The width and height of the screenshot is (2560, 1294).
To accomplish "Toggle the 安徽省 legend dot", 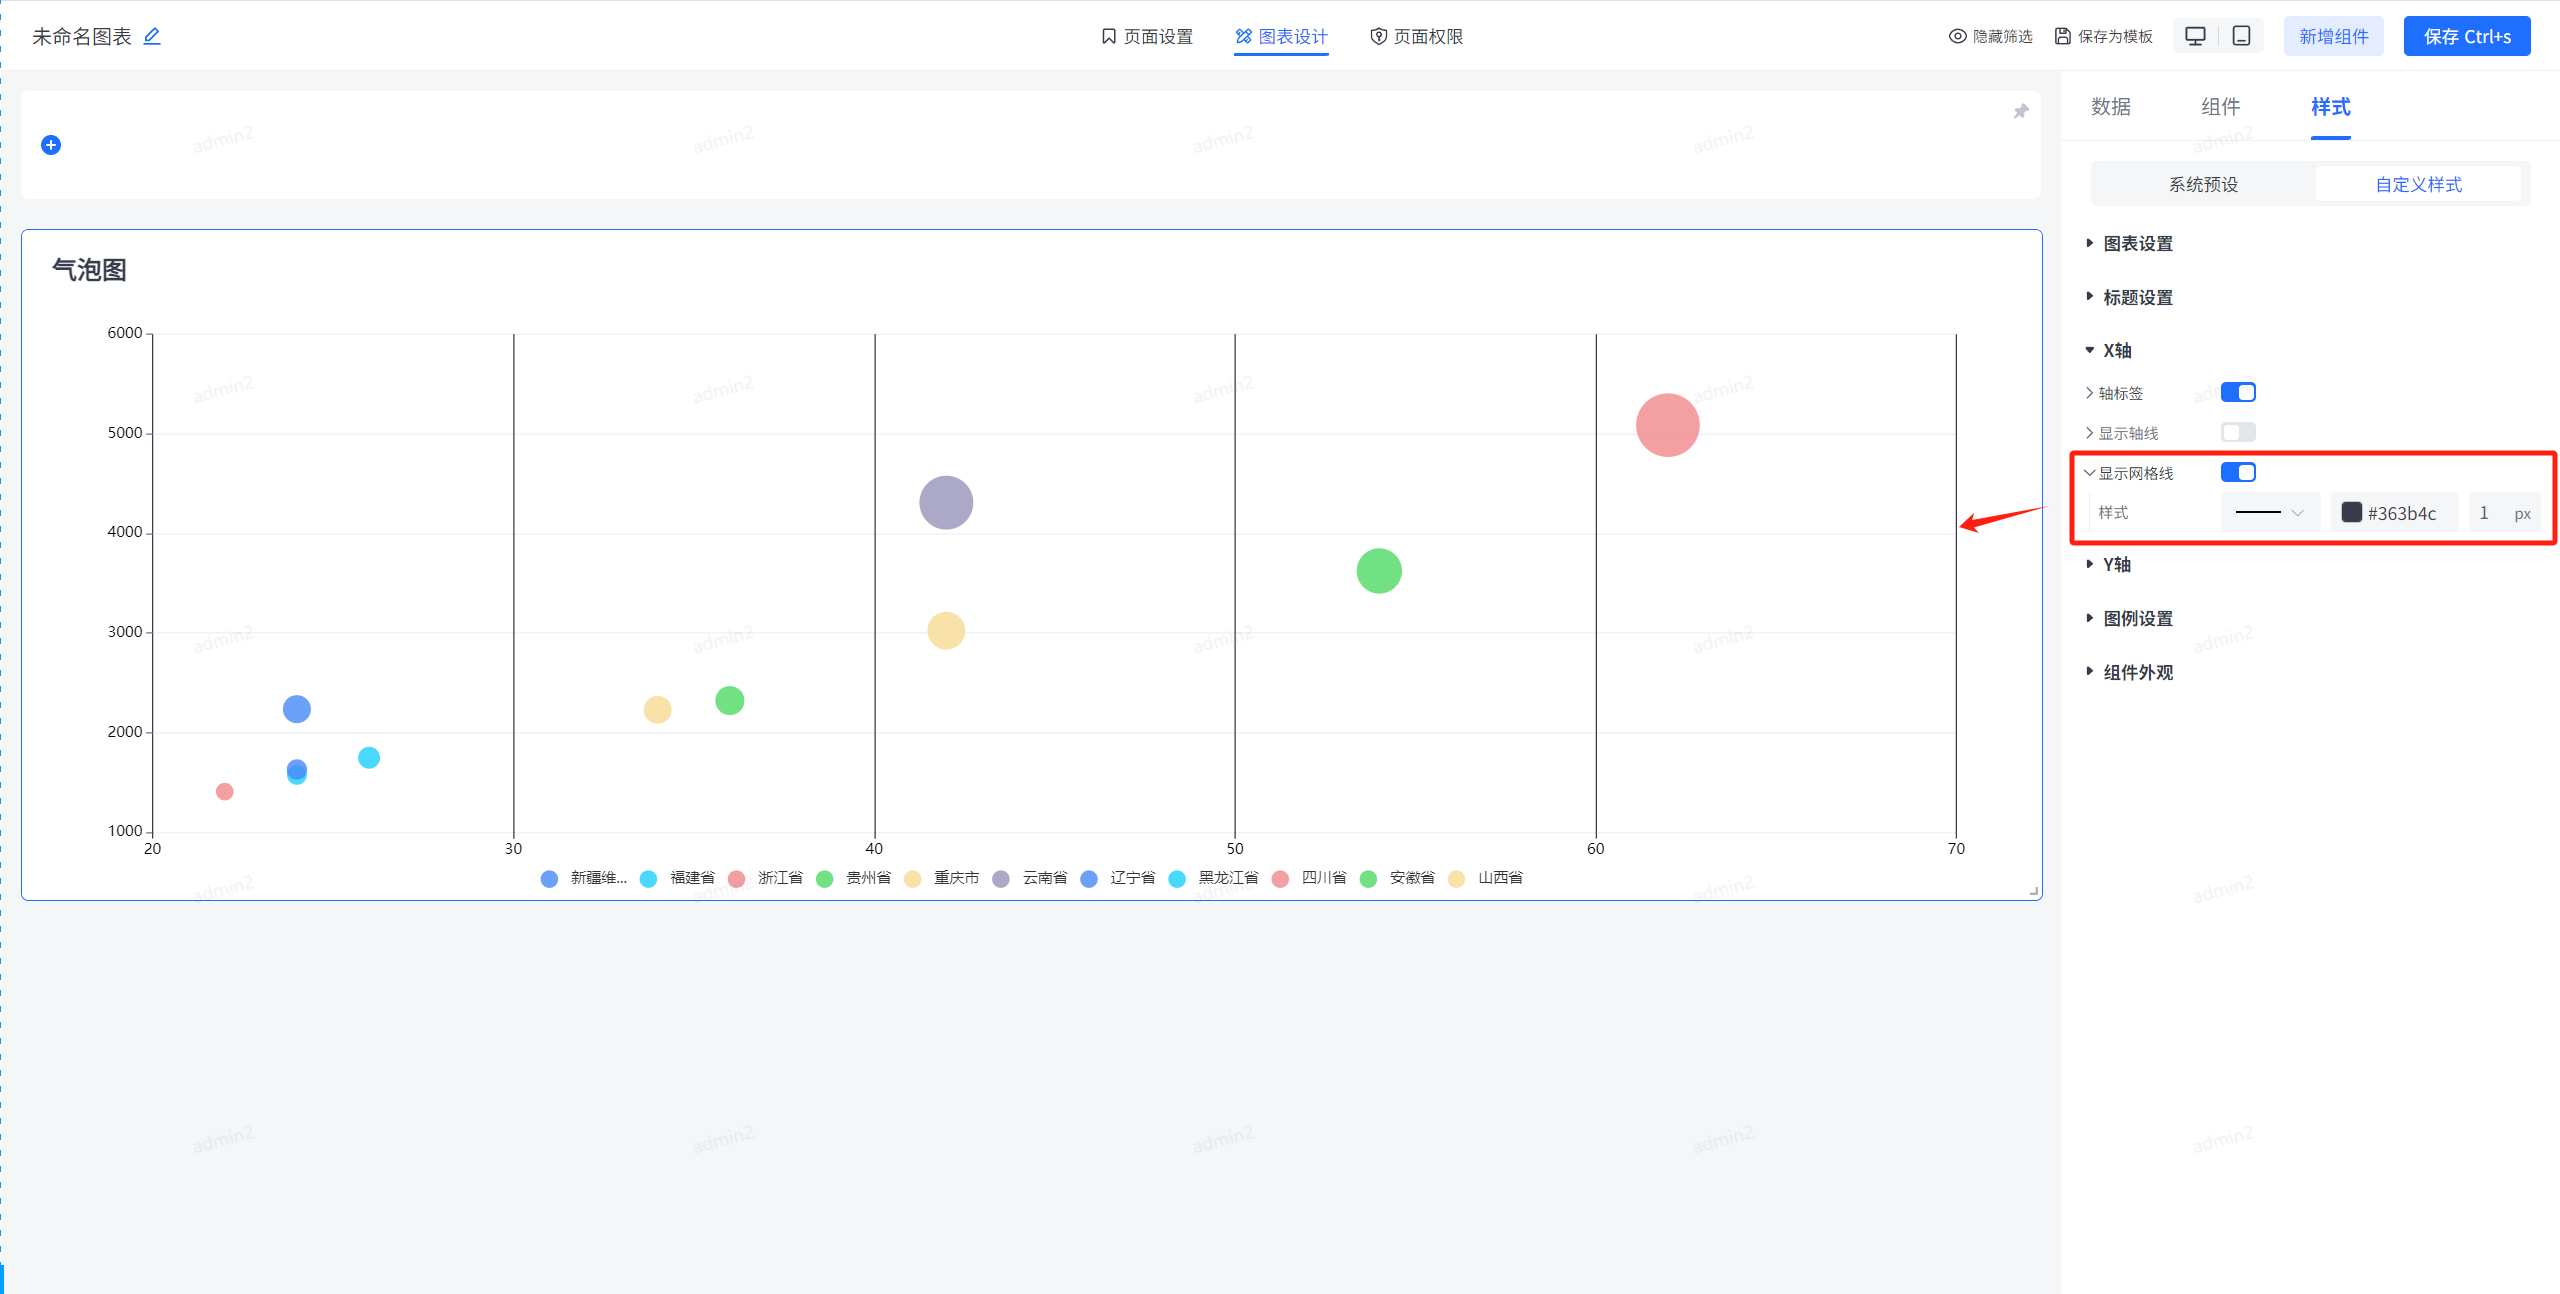I will 1368,878.
